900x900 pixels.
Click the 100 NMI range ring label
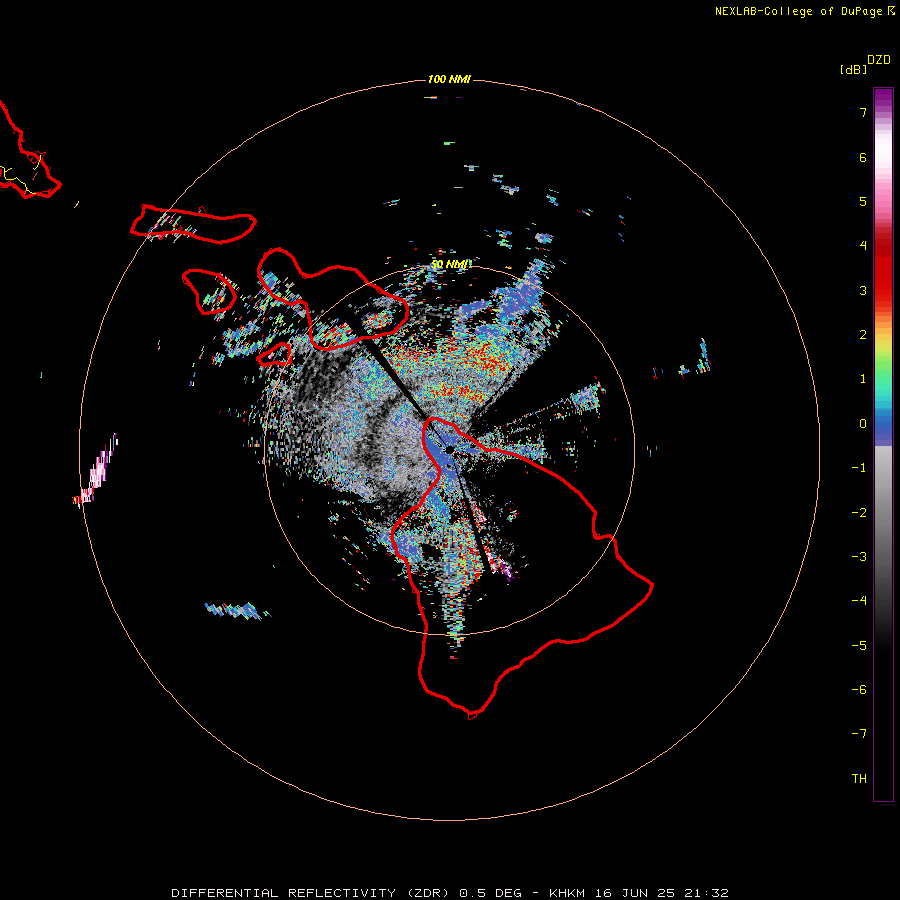(x=449, y=79)
